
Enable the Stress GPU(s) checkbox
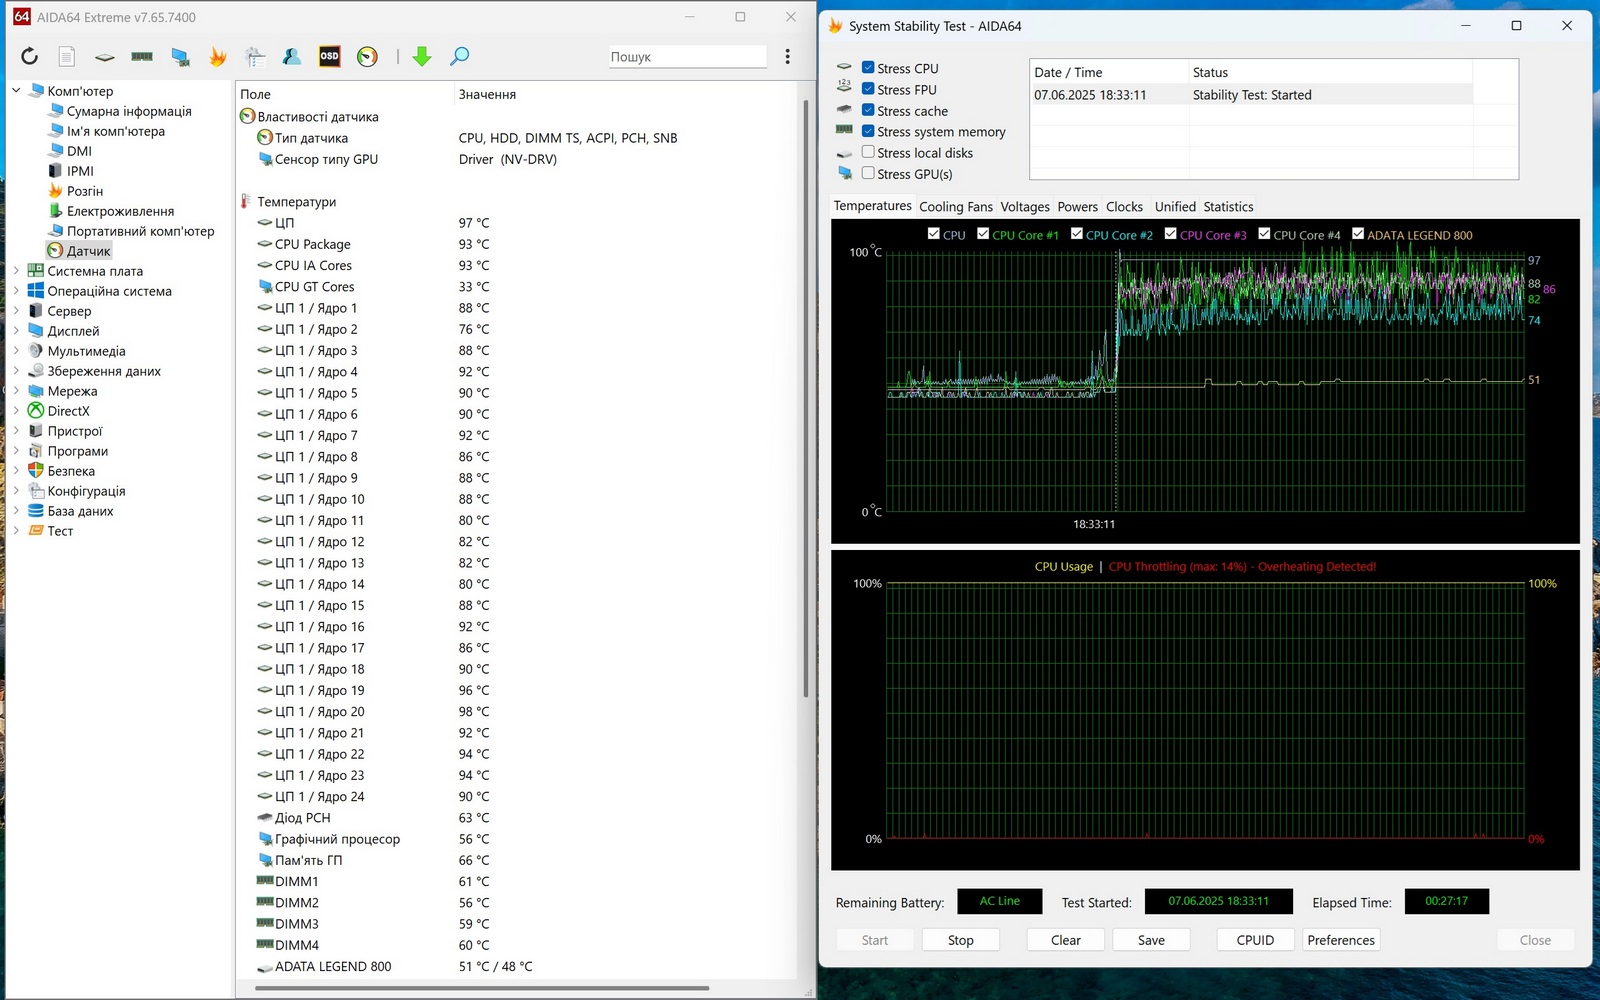click(868, 173)
